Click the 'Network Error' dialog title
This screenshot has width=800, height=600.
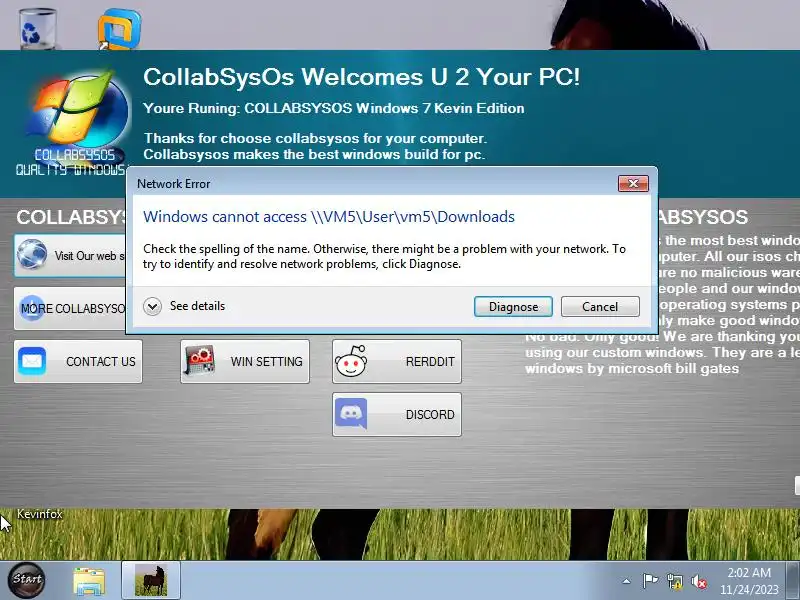173,184
